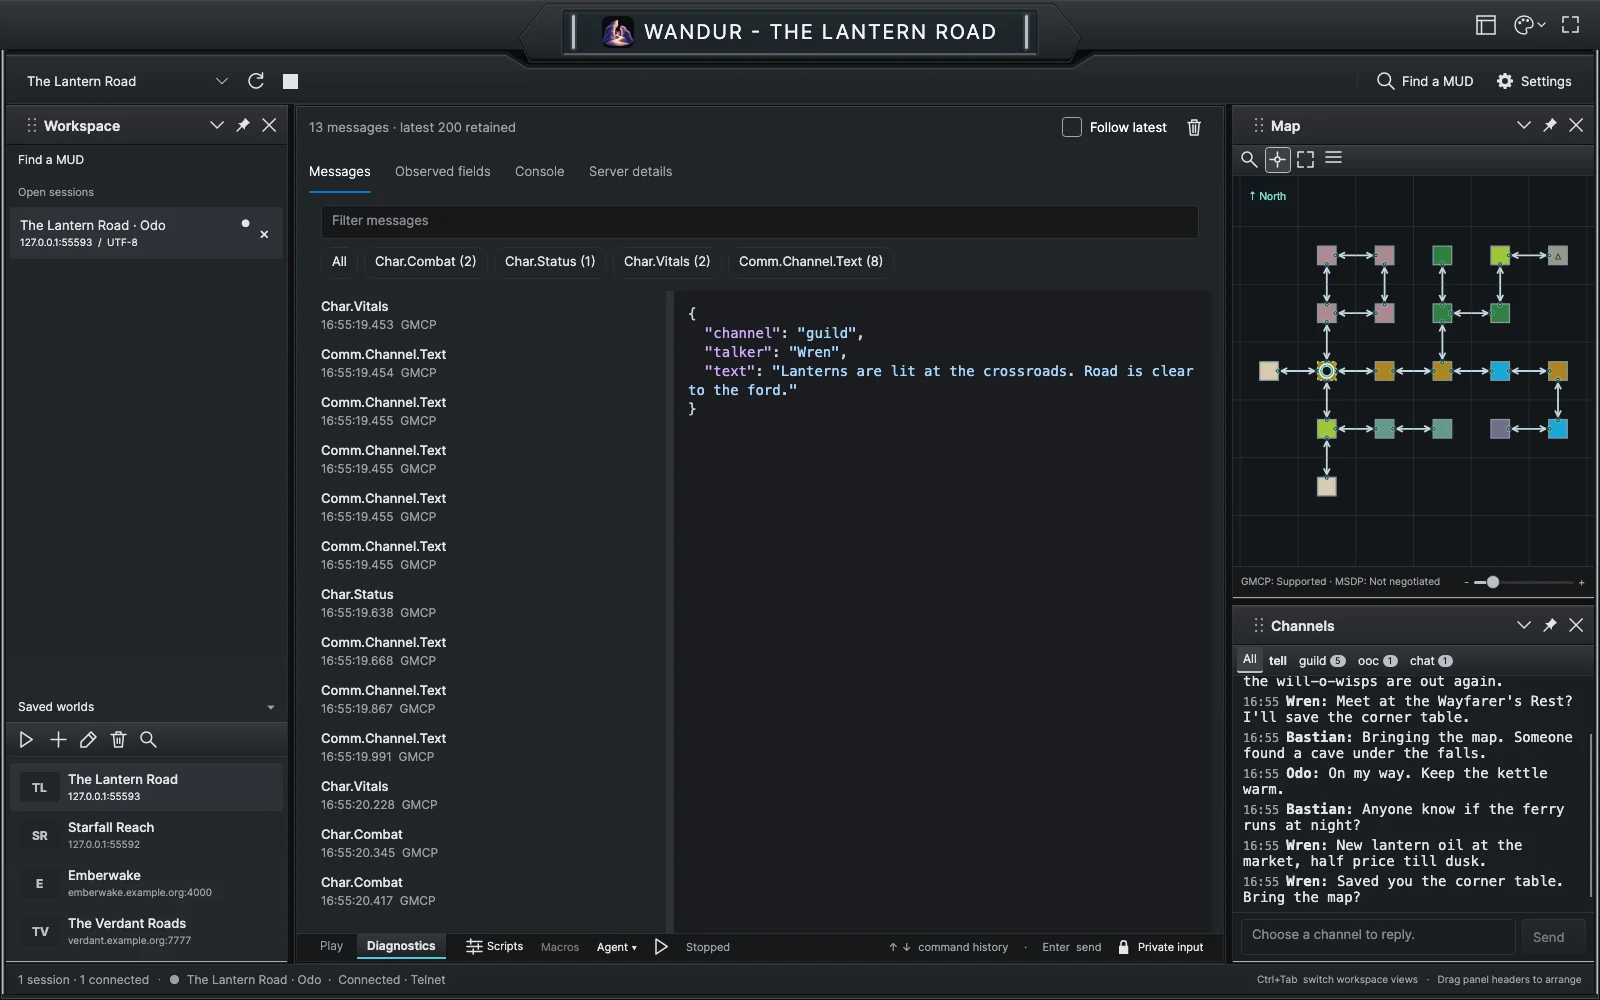Clear messages with the trash icon
This screenshot has height=1000, width=1600.
(x=1194, y=127)
